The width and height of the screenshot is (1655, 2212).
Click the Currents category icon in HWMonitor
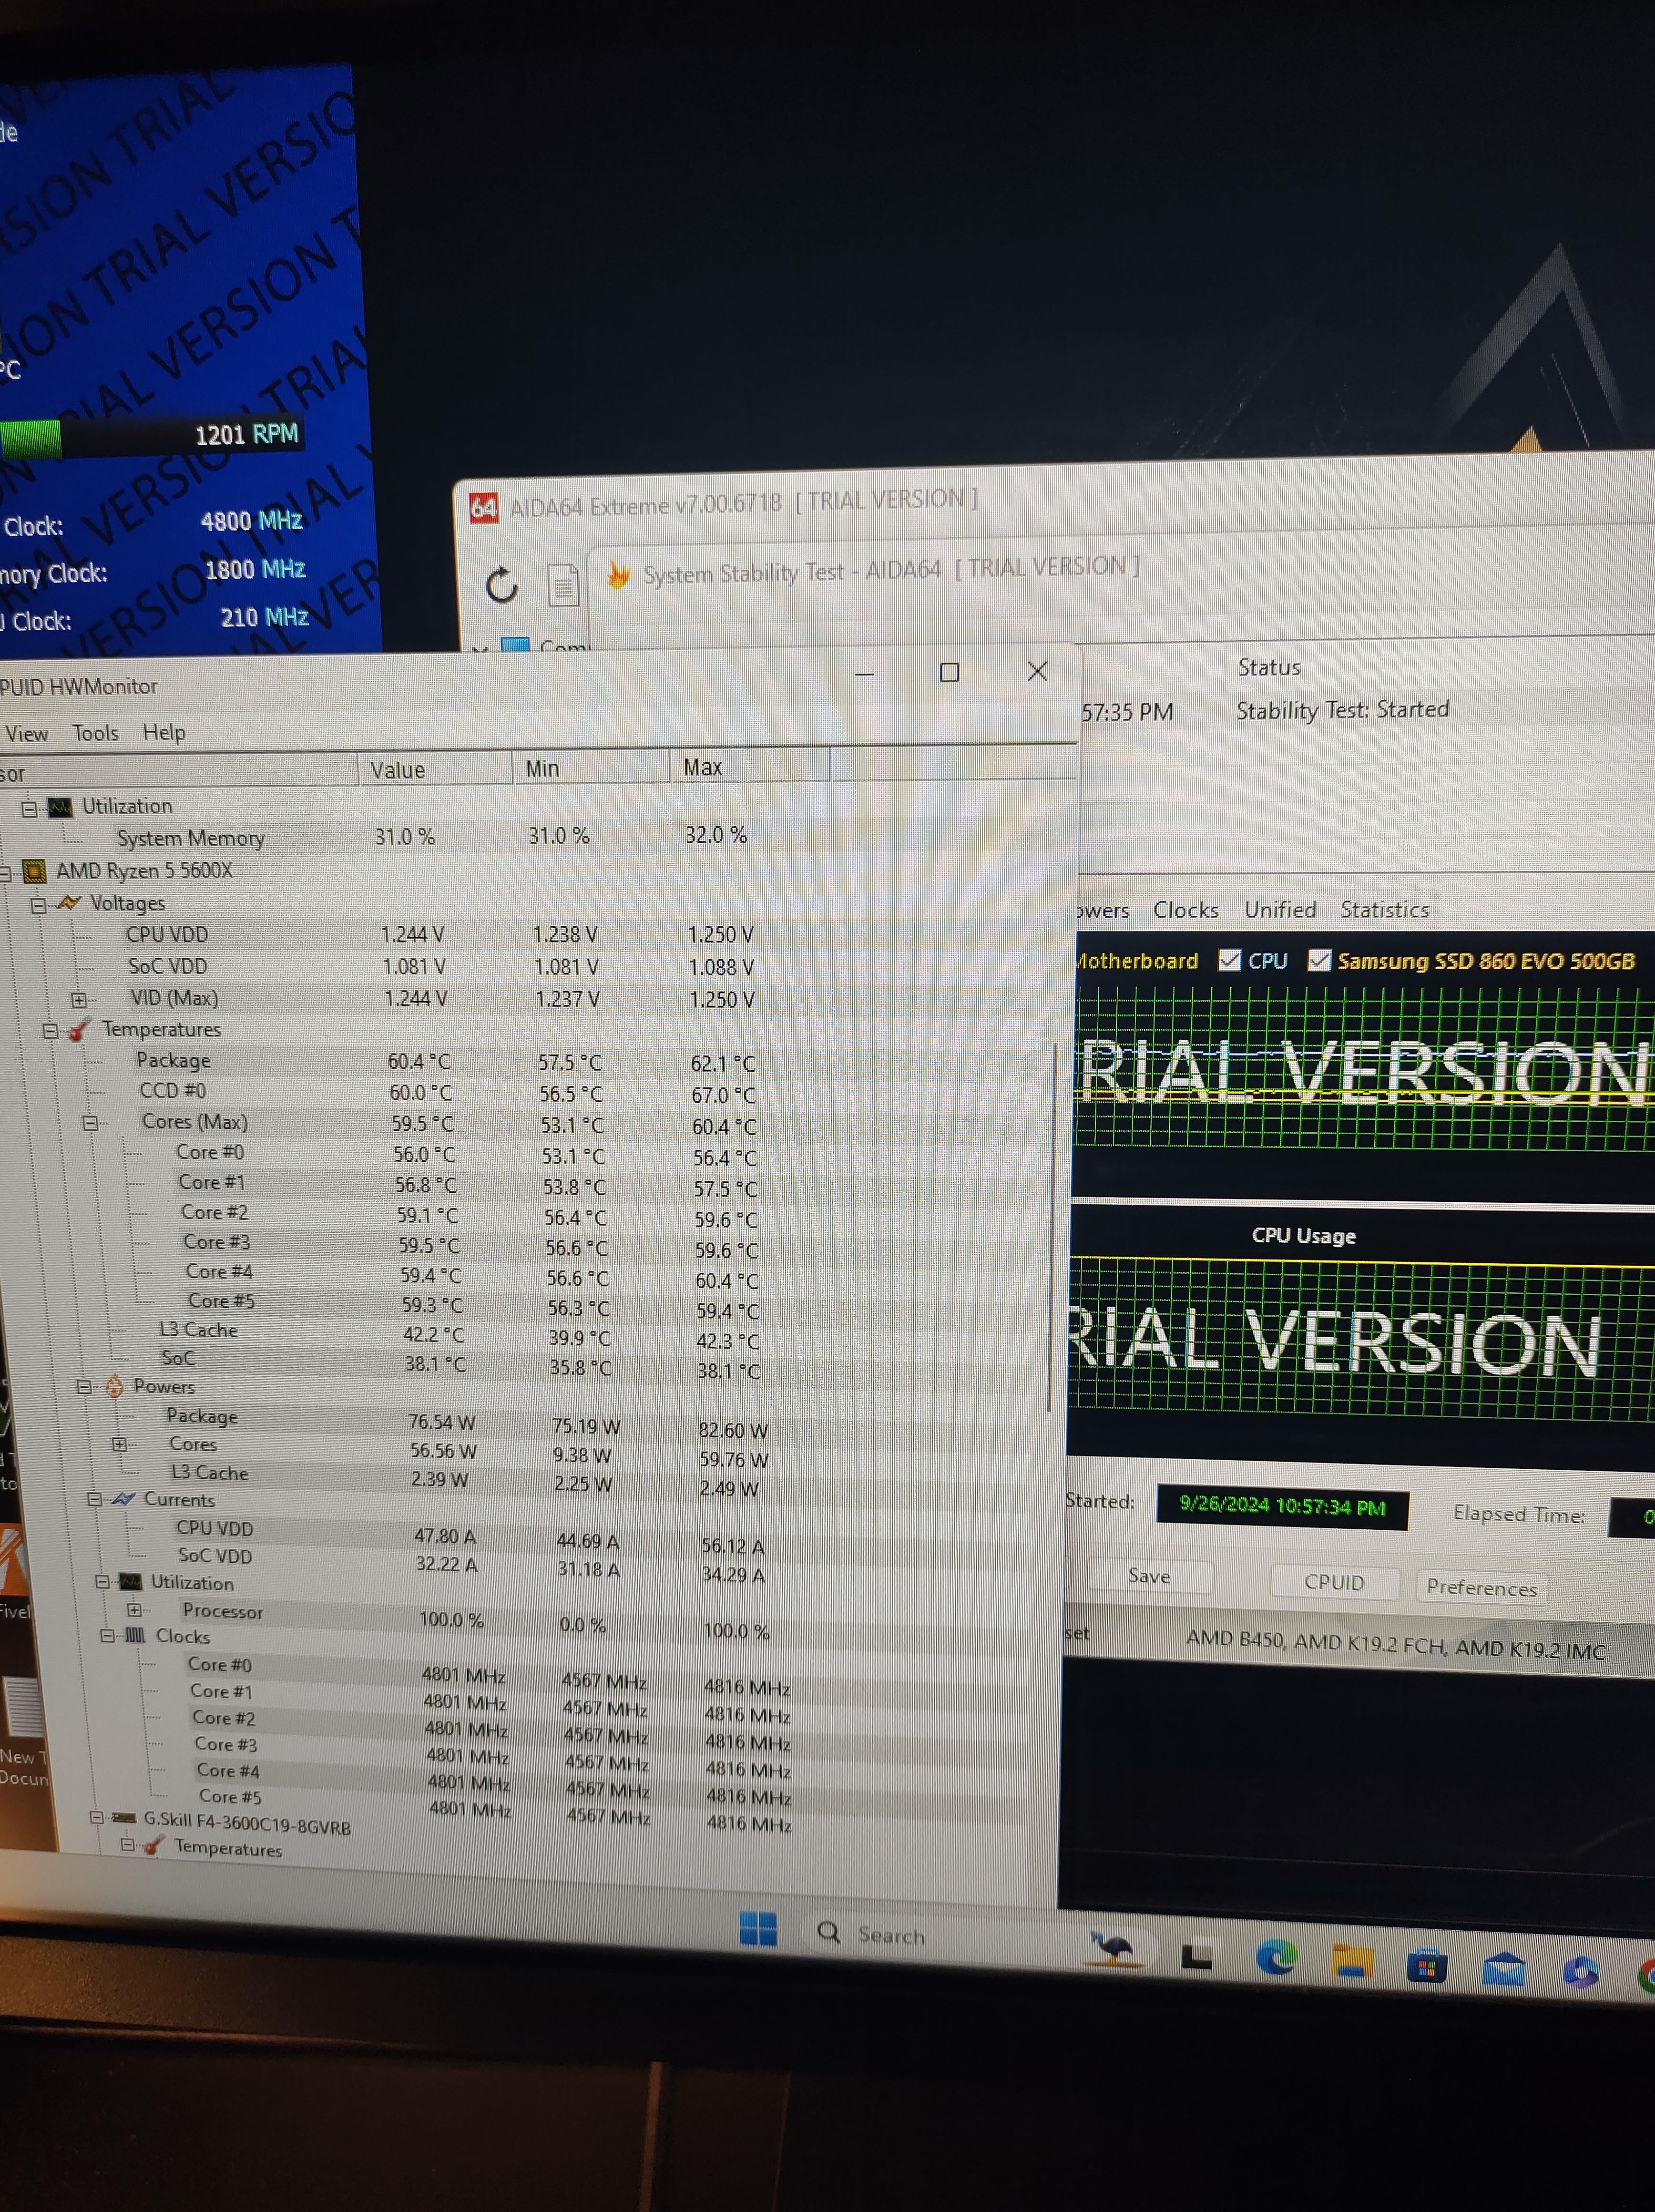(x=123, y=1499)
